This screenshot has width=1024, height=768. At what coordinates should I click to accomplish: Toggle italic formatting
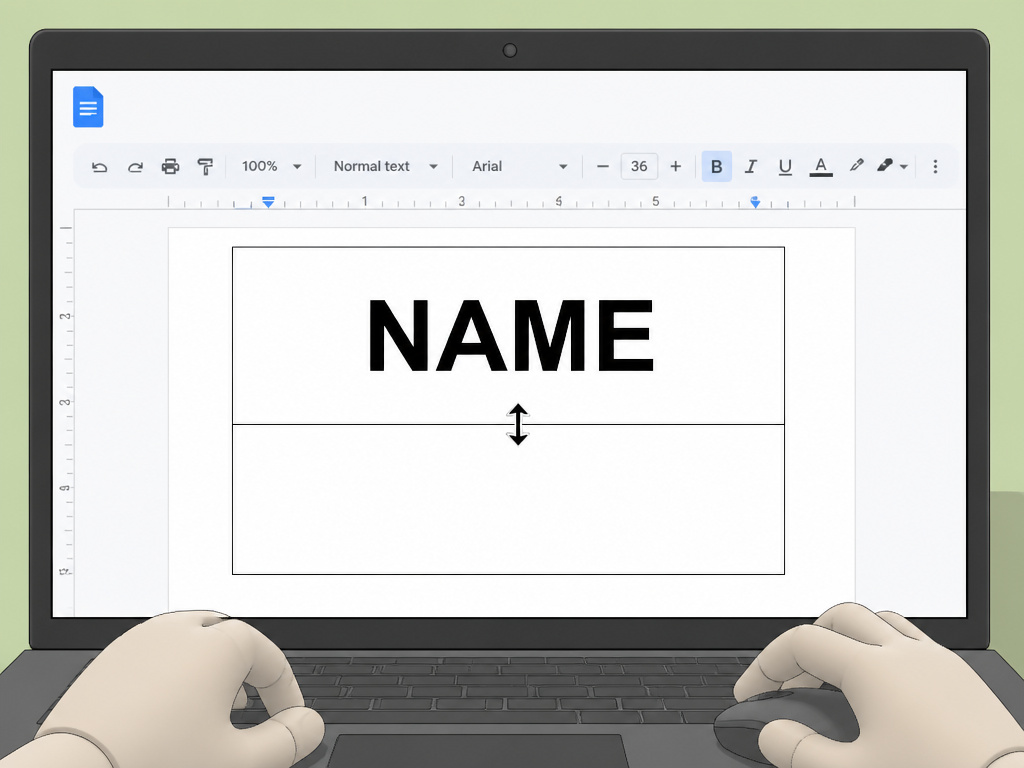(x=751, y=167)
